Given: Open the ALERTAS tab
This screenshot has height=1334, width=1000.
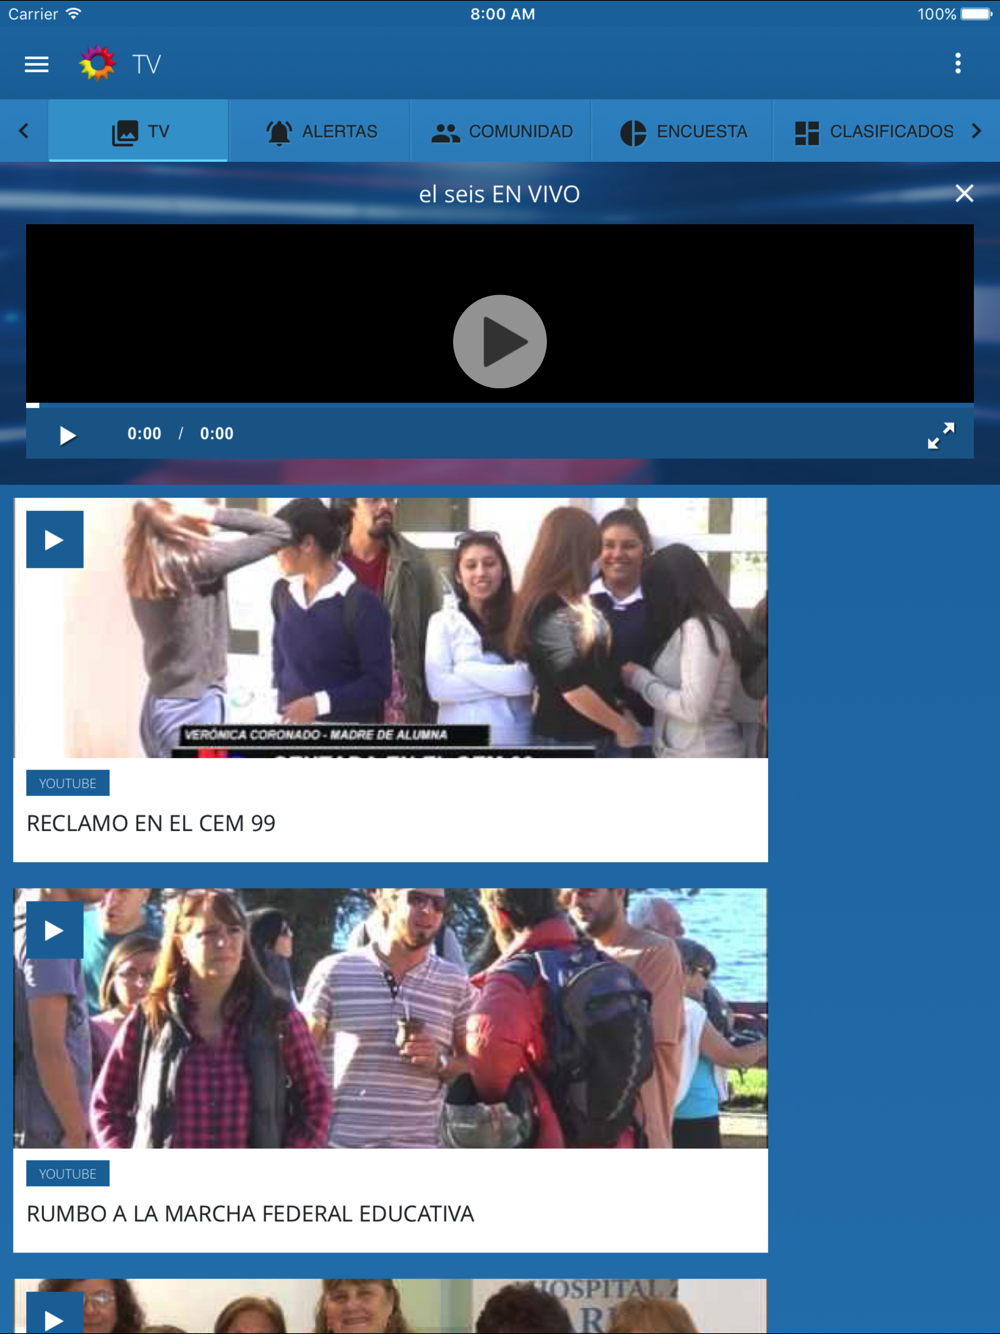Looking at the screenshot, I should [x=320, y=131].
